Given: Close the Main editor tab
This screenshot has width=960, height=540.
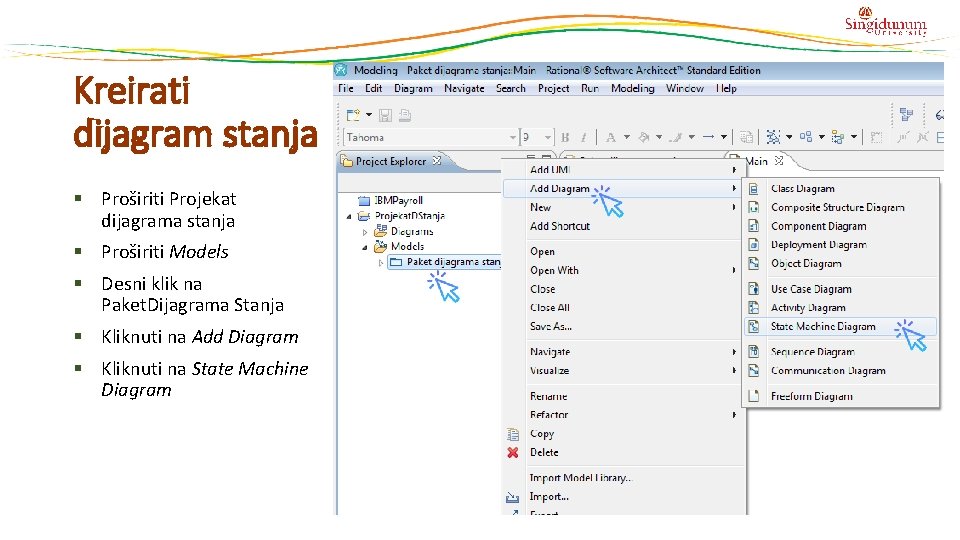Looking at the screenshot, I should click(x=779, y=160).
